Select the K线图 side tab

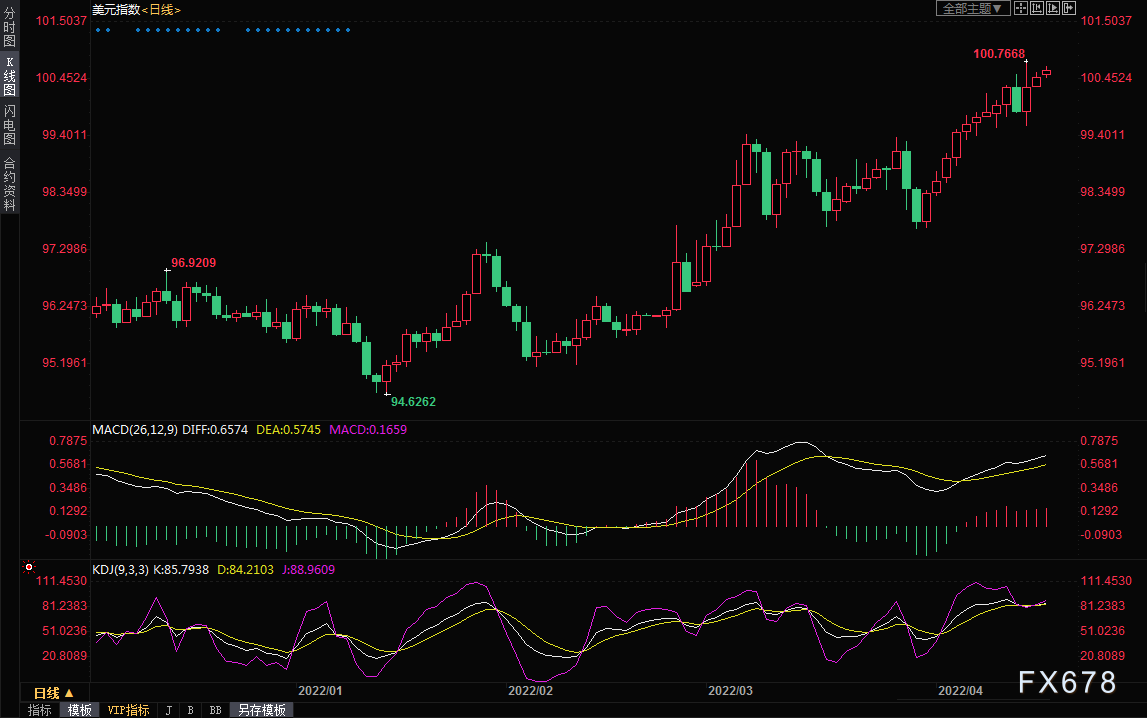(x=10, y=76)
